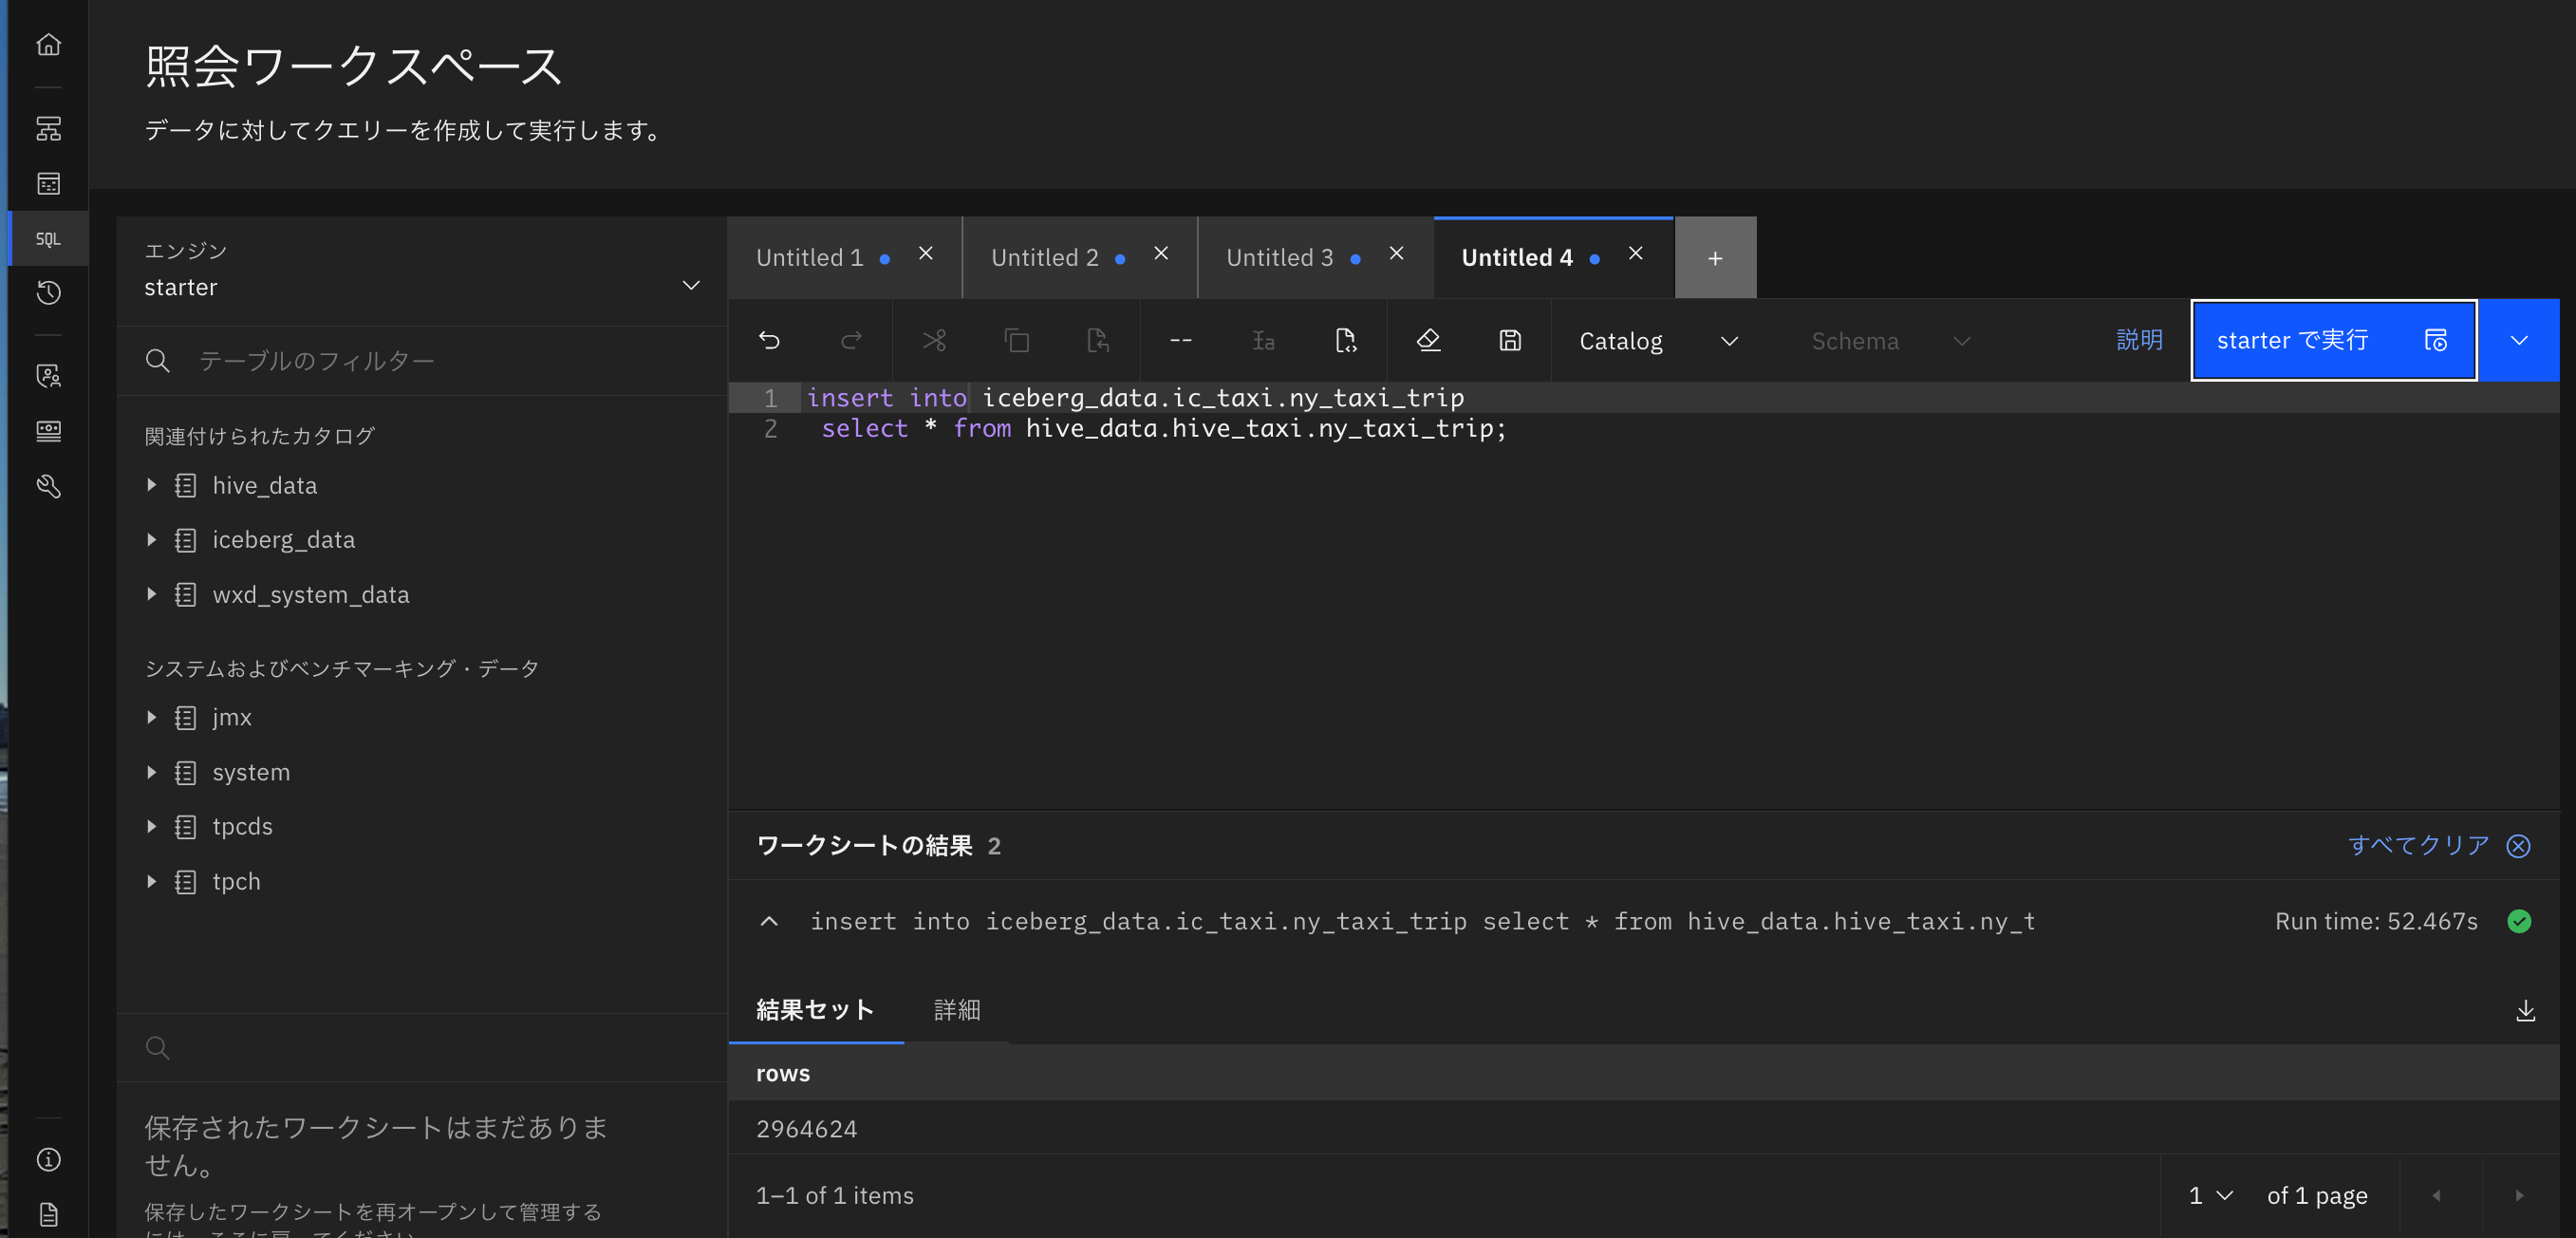Viewport: 2576px width, 1238px height.
Task: Click the すべてクリア link
Action: click(2417, 846)
